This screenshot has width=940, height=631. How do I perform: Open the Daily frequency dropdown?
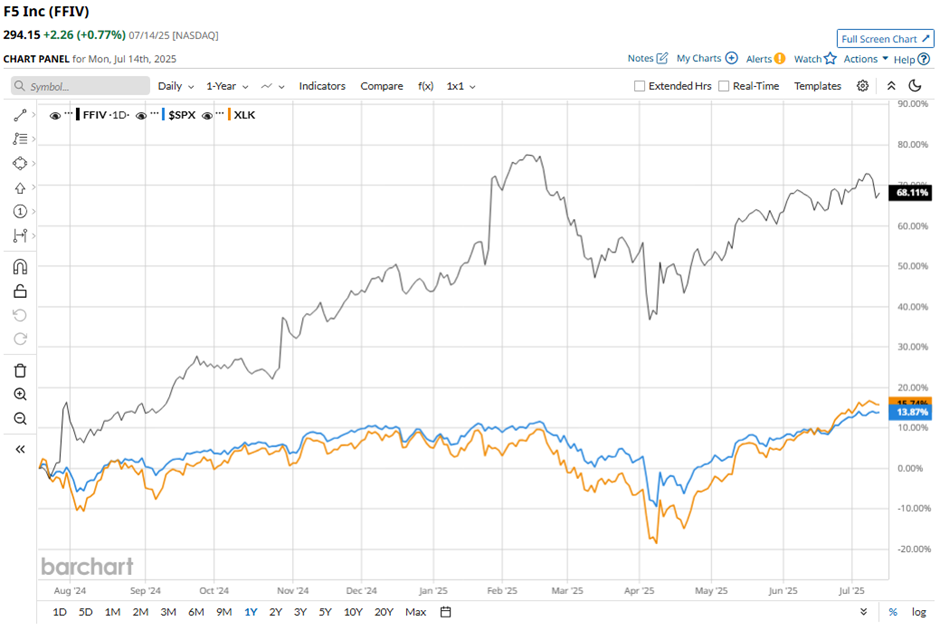click(176, 86)
